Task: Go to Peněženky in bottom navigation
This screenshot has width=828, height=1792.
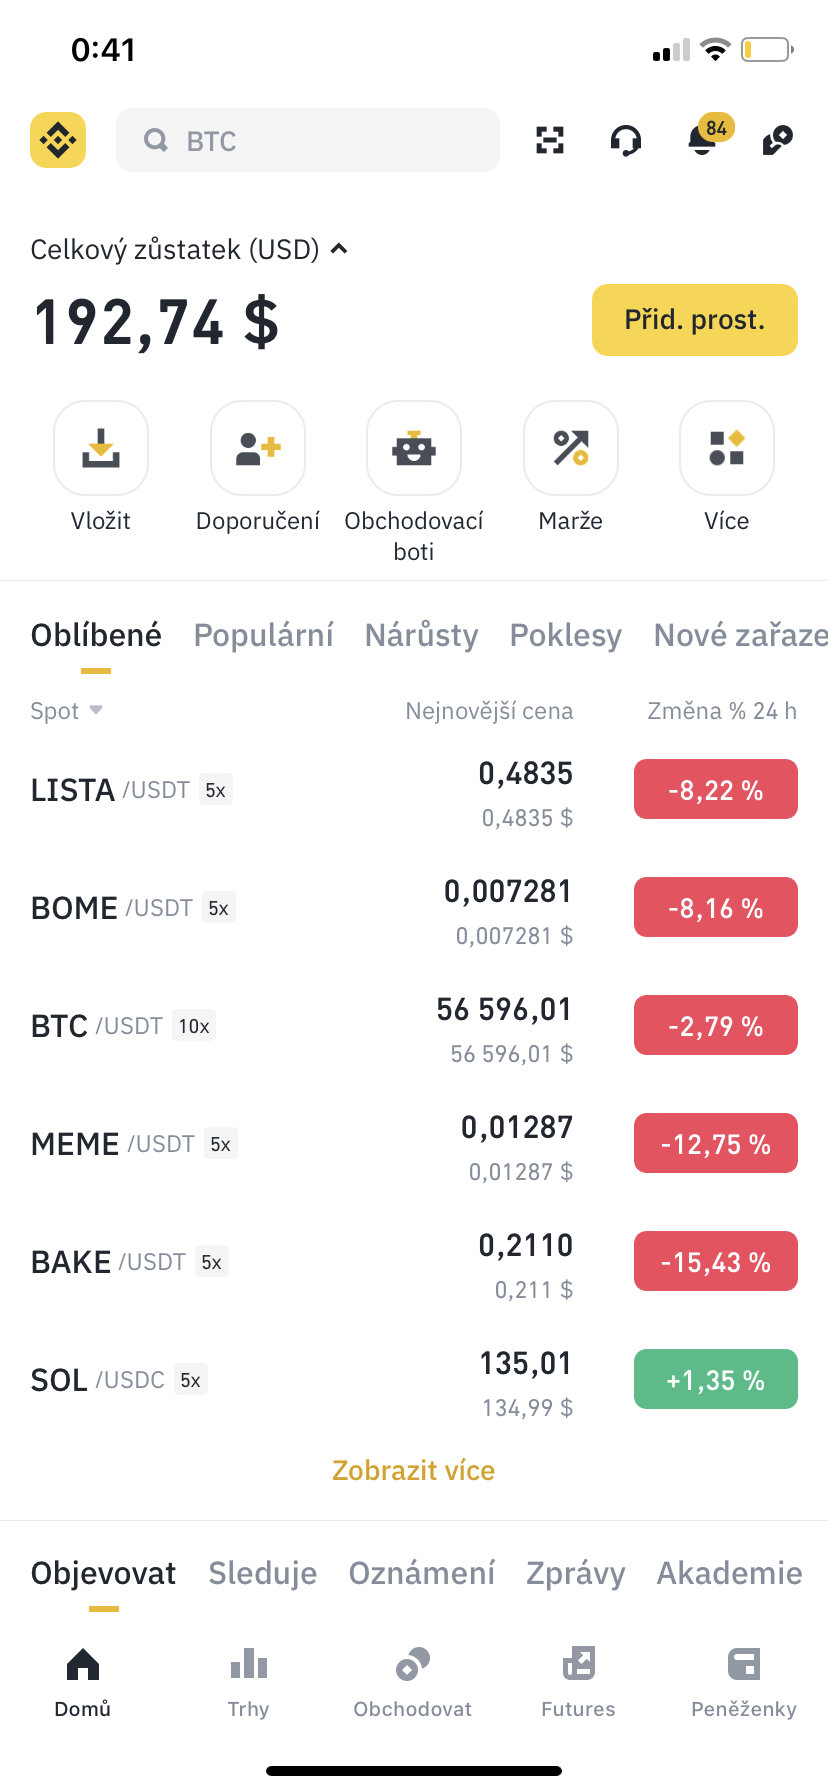Action: pyautogui.click(x=744, y=1681)
